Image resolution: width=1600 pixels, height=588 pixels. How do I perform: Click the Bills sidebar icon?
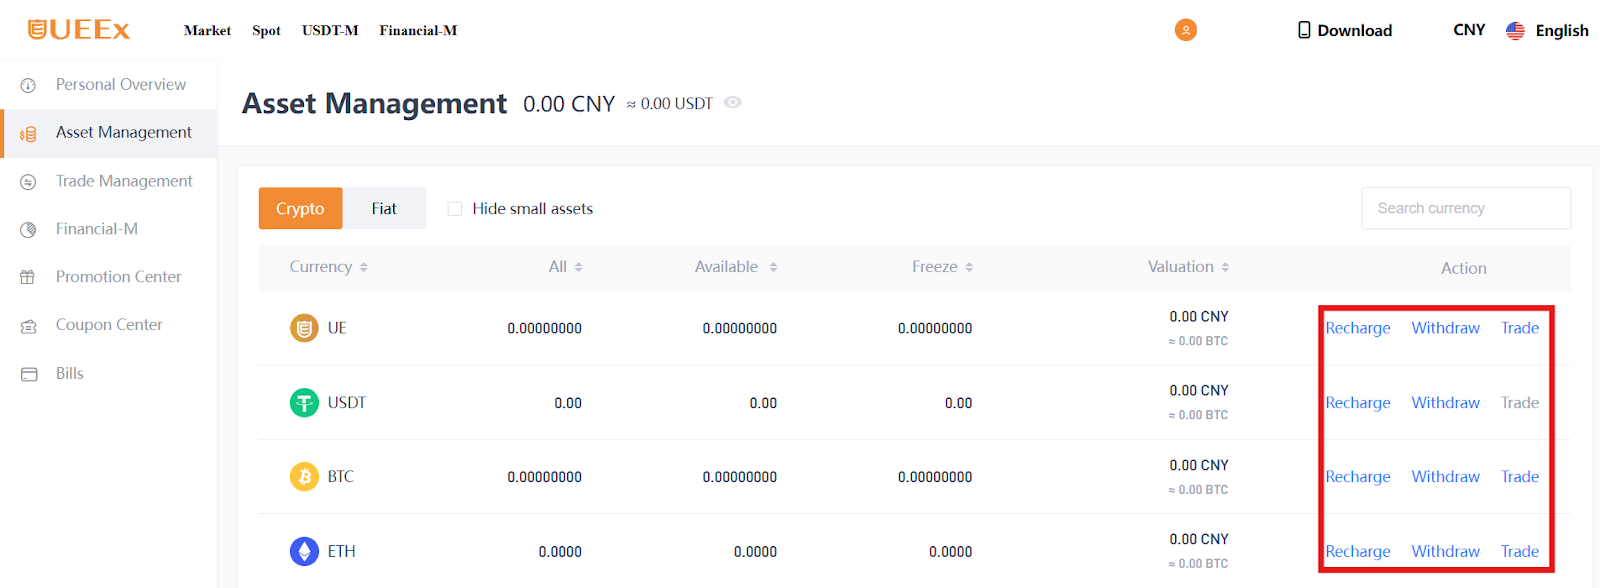pyautogui.click(x=29, y=374)
